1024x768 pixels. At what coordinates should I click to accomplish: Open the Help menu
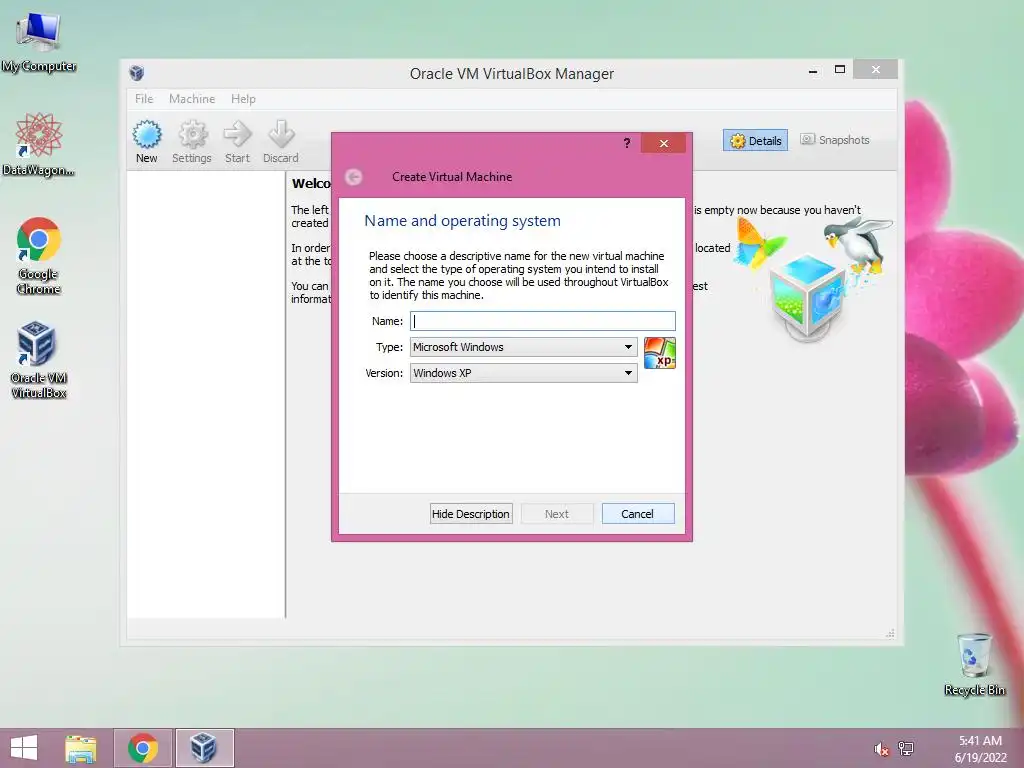[x=243, y=99]
